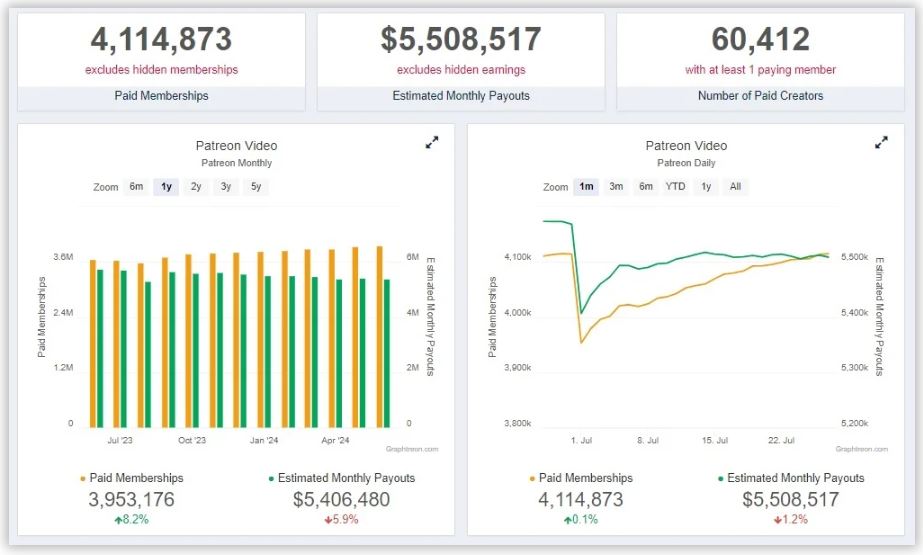923x555 pixels.
Task: Set daily chart zoom to YTD
Action: (675, 187)
